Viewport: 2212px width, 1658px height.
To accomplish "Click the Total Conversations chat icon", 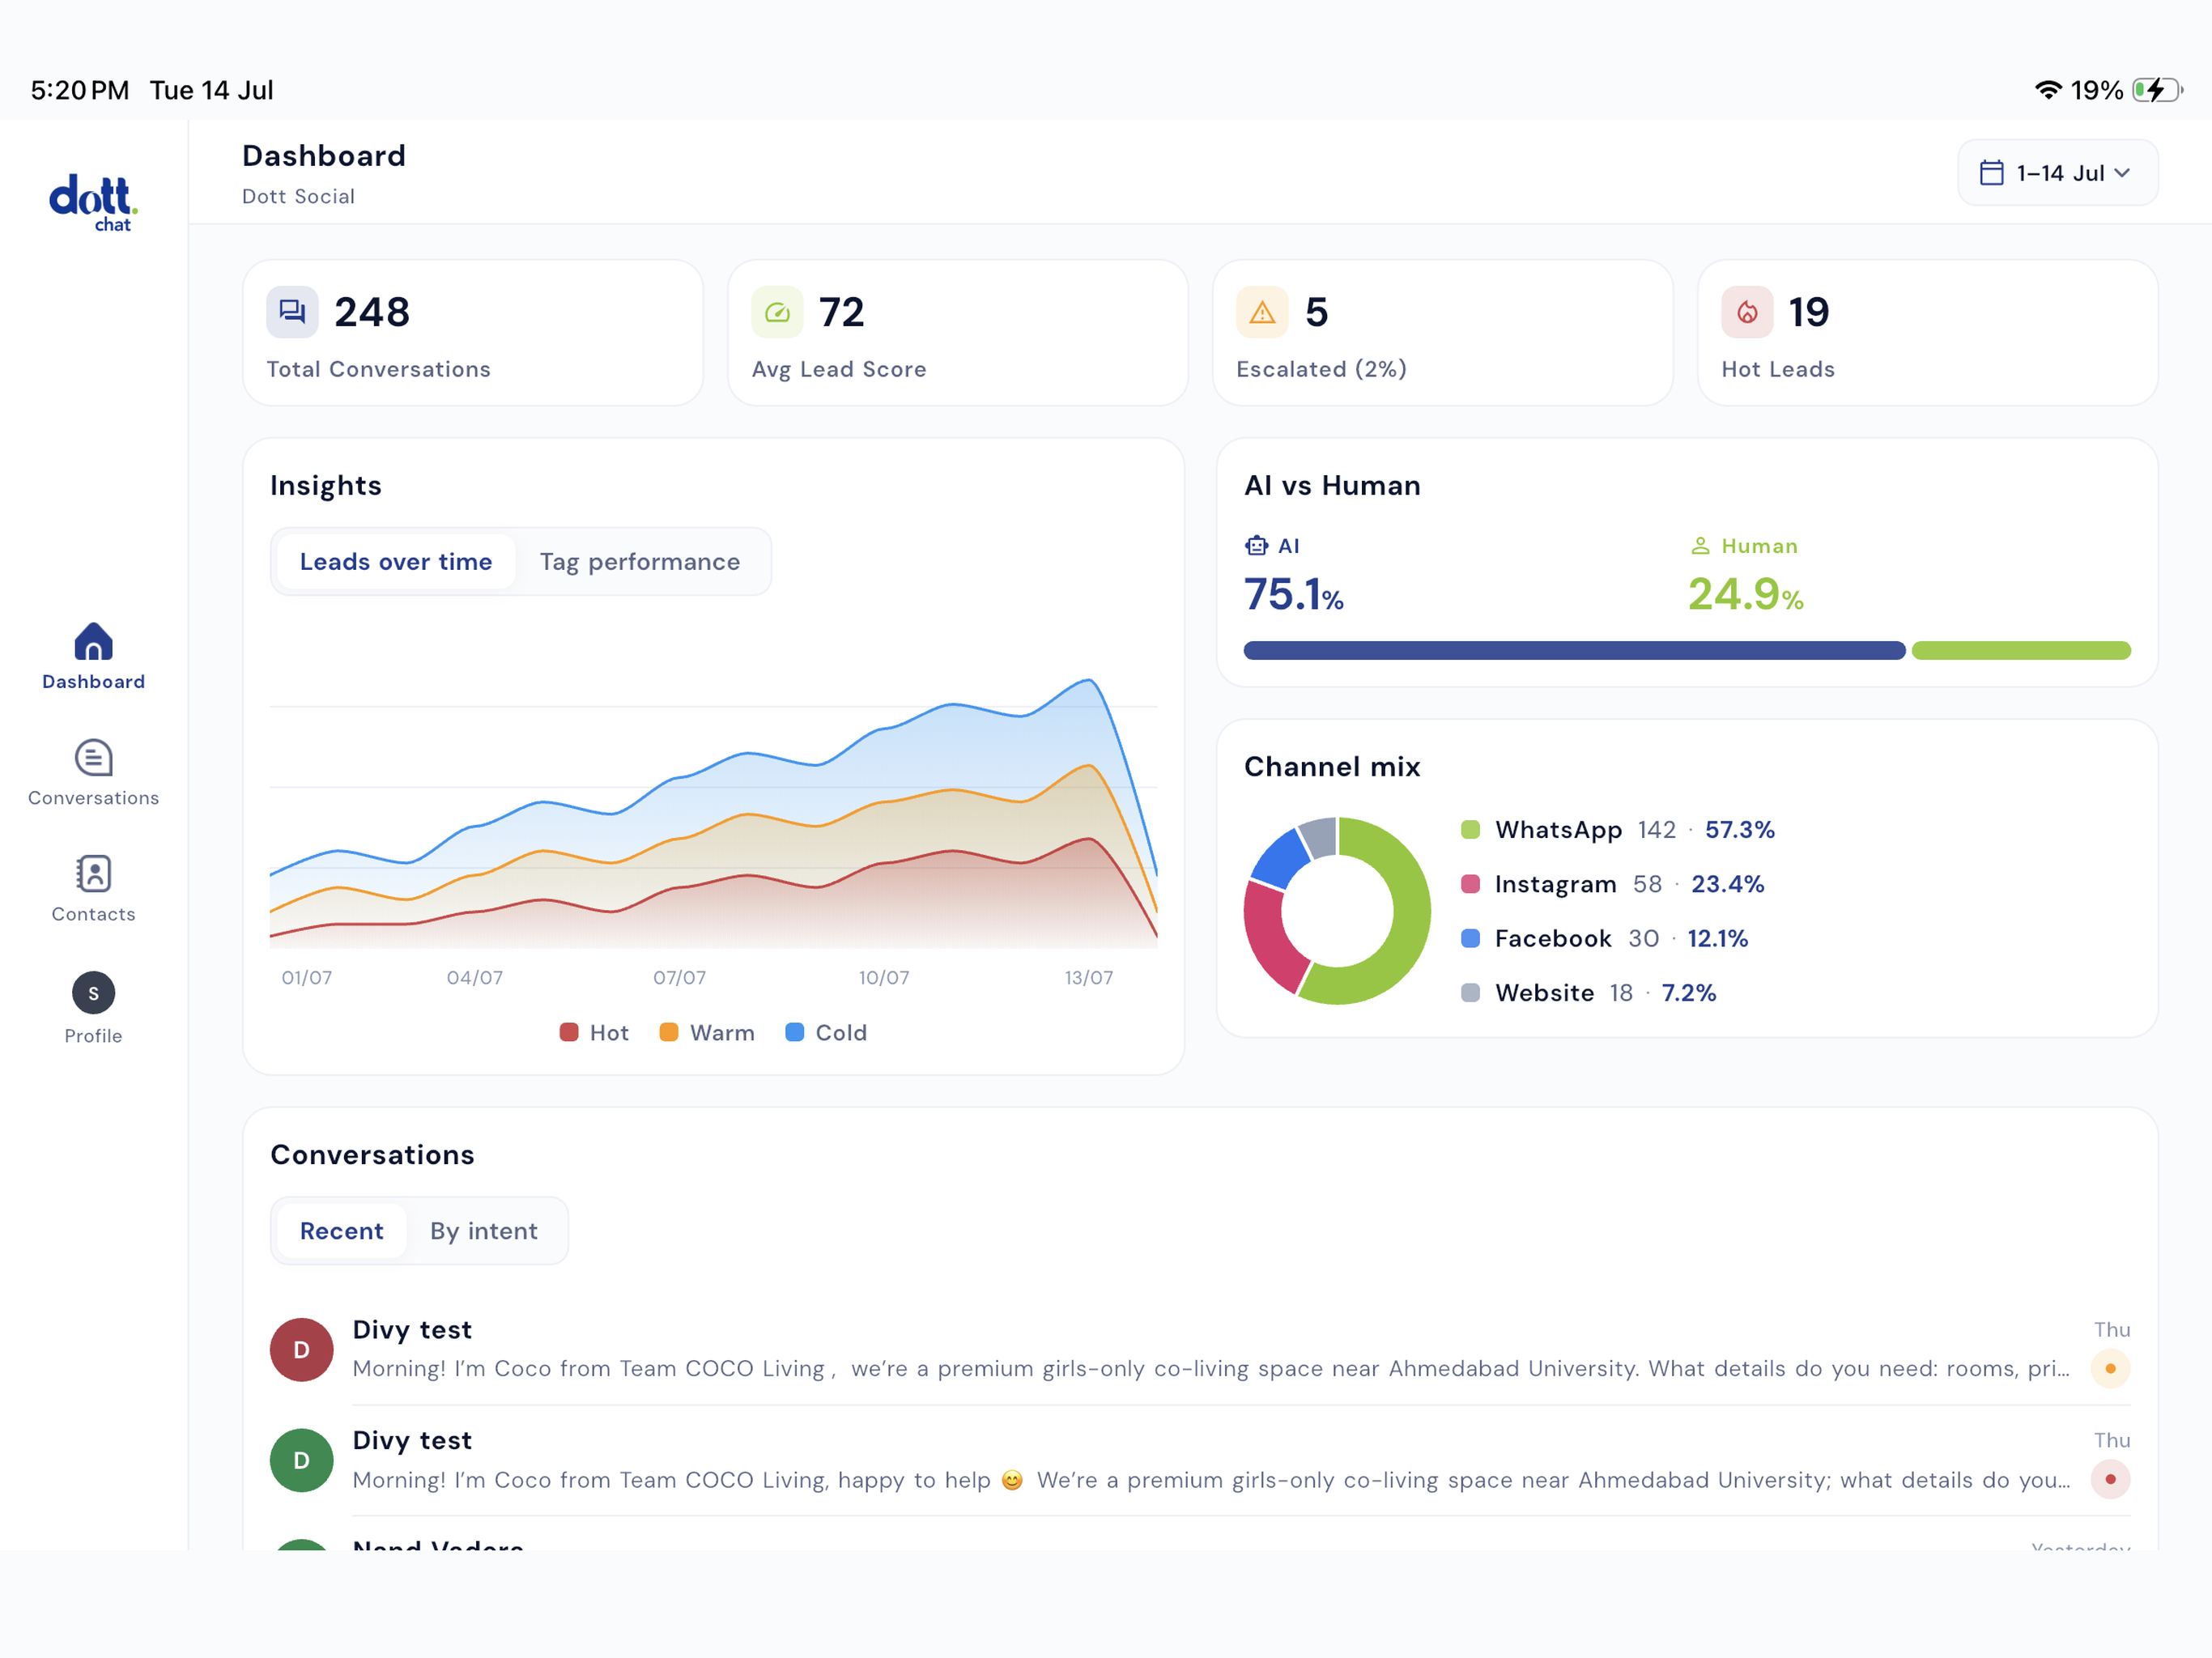I will (x=292, y=312).
